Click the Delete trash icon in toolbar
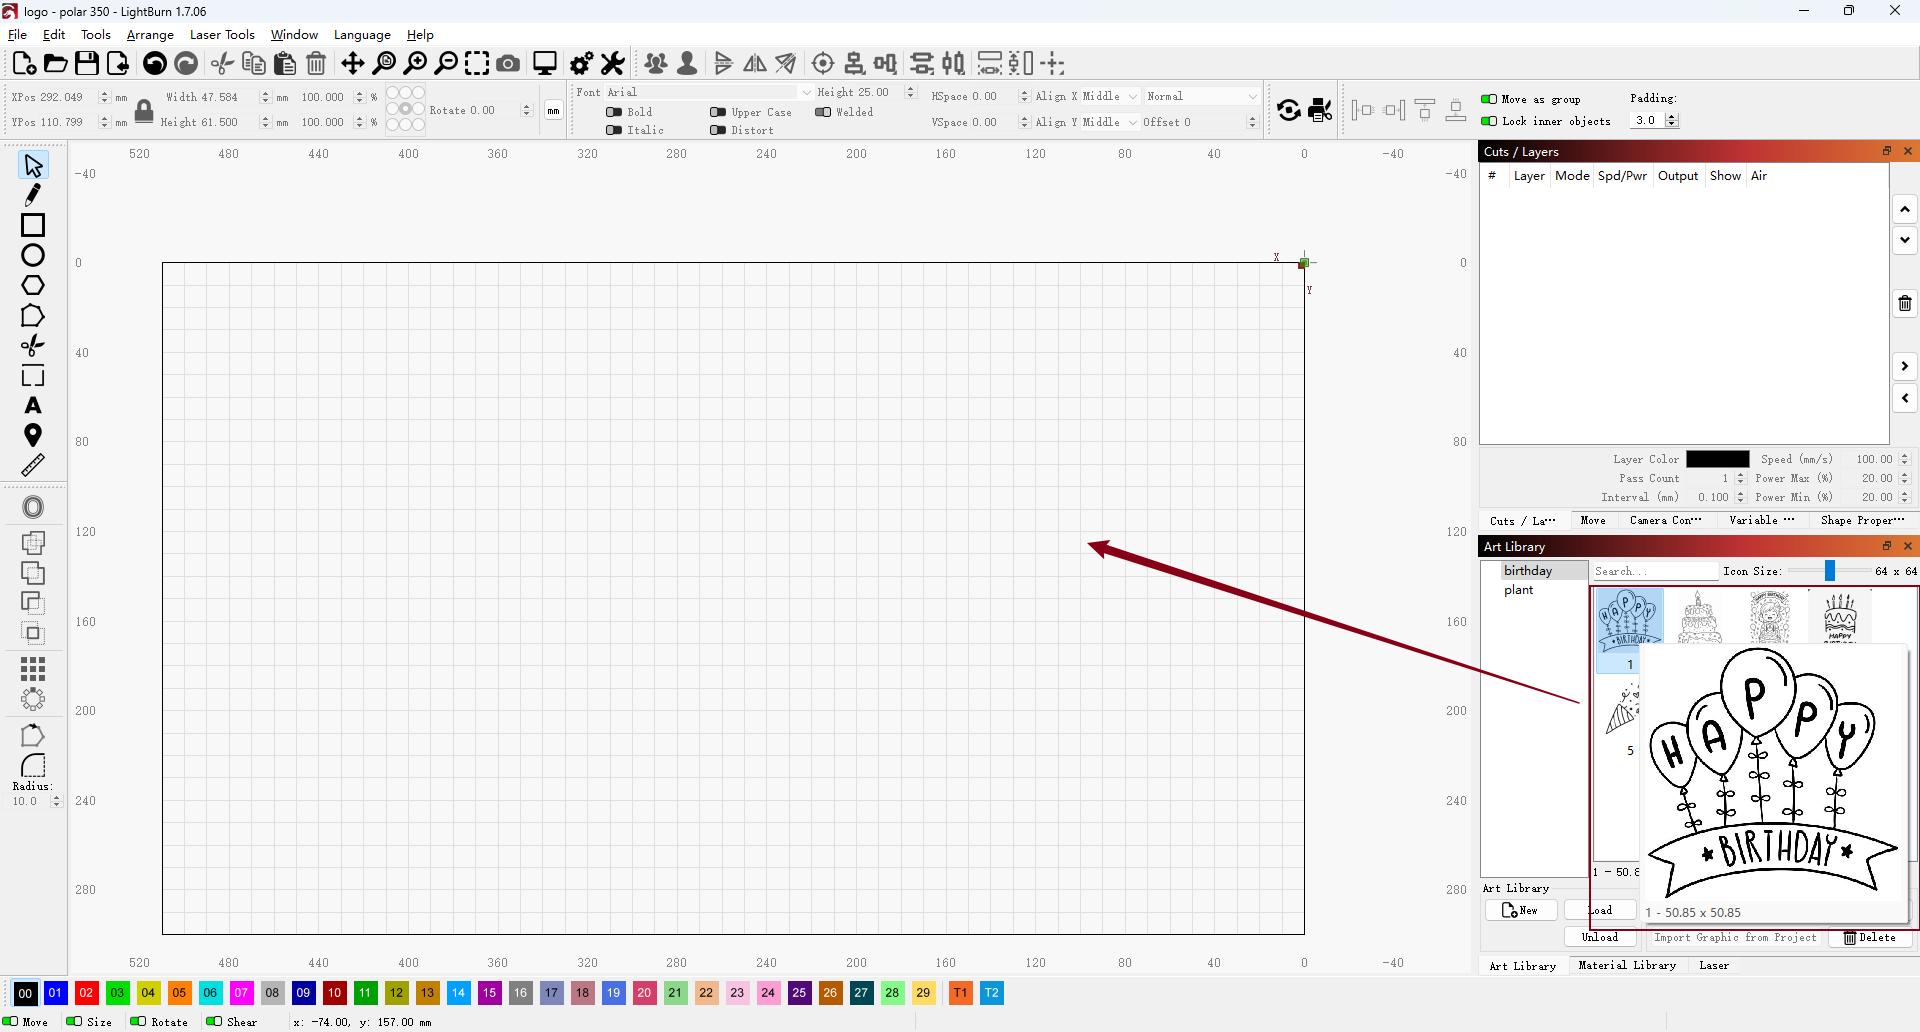Viewport: 1920px width, 1032px height. pyautogui.click(x=316, y=63)
